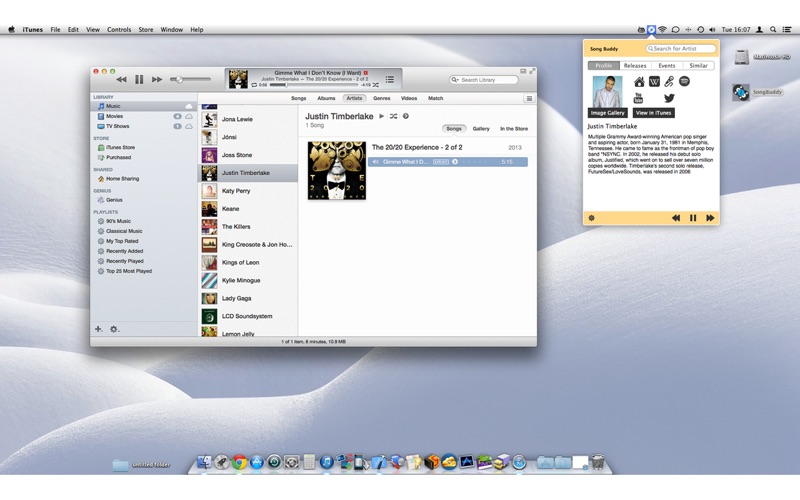Show the artist Gallery tab
This screenshot has height=500, width=800.
[481, 129]
